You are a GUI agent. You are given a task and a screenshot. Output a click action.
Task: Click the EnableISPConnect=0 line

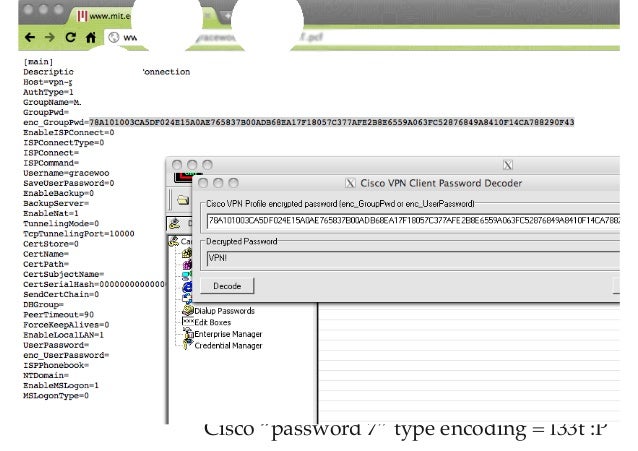68,132
